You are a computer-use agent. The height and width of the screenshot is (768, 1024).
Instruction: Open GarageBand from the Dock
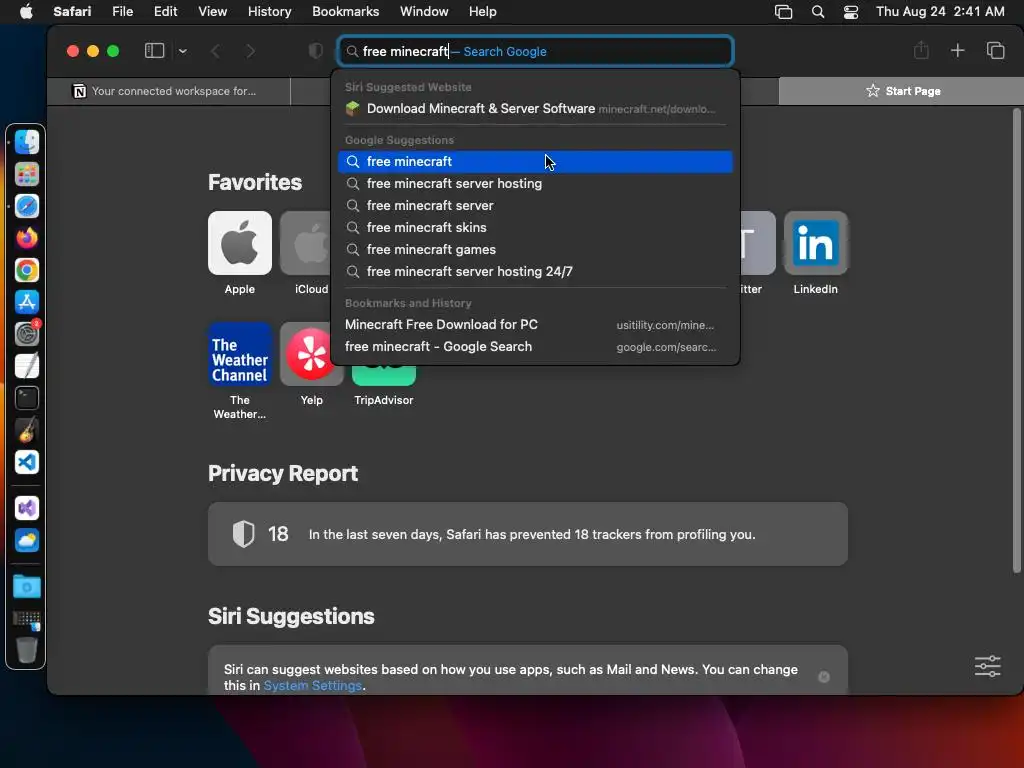pos(27,430)
